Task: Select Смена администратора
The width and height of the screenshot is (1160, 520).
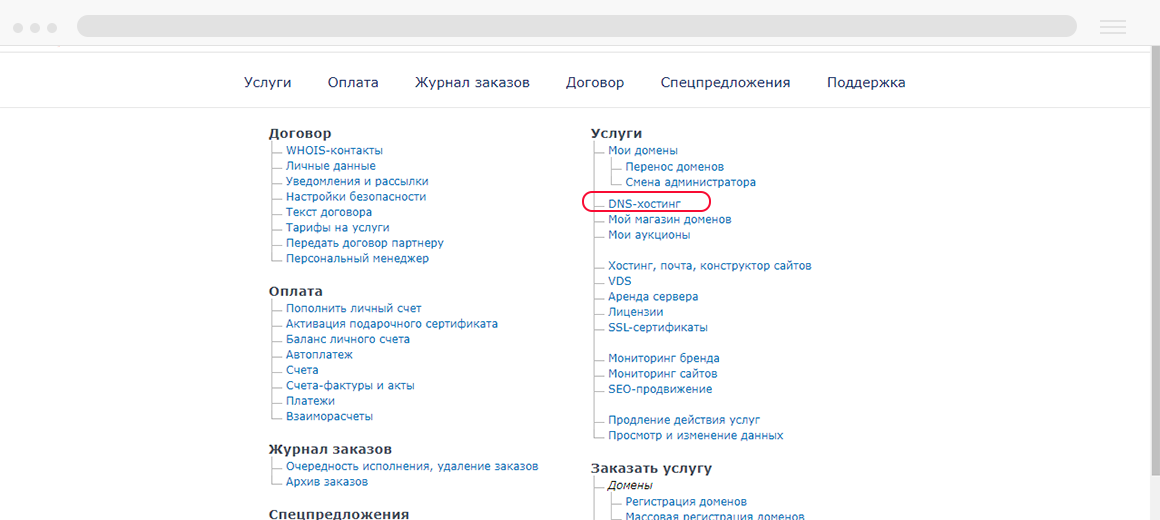Action: coord(690,182)
